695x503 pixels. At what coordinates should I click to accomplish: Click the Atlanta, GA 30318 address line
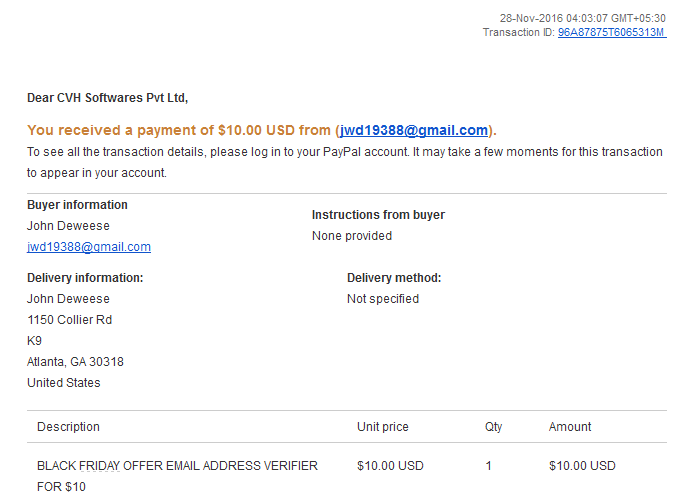point(75,362)
